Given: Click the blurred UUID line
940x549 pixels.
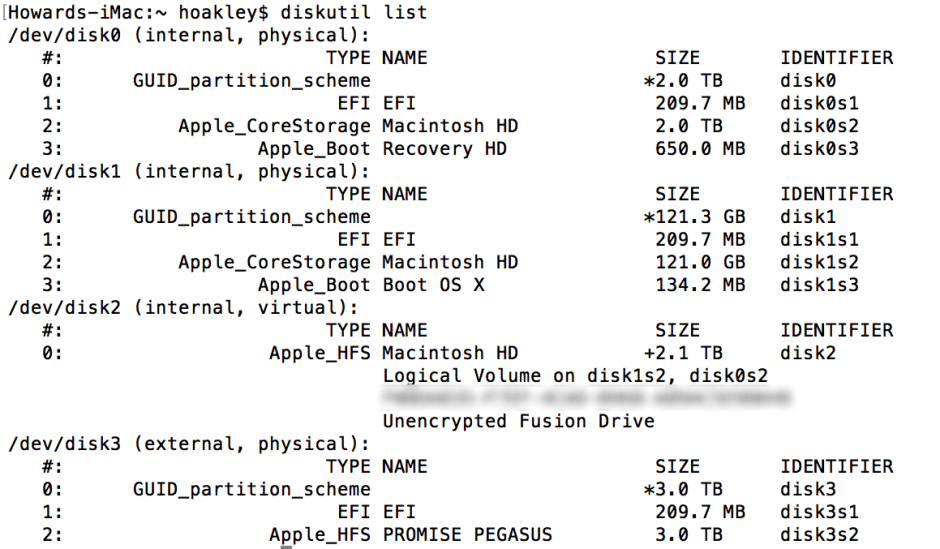Looking at the screenshot, I should (x=587, y=399).
